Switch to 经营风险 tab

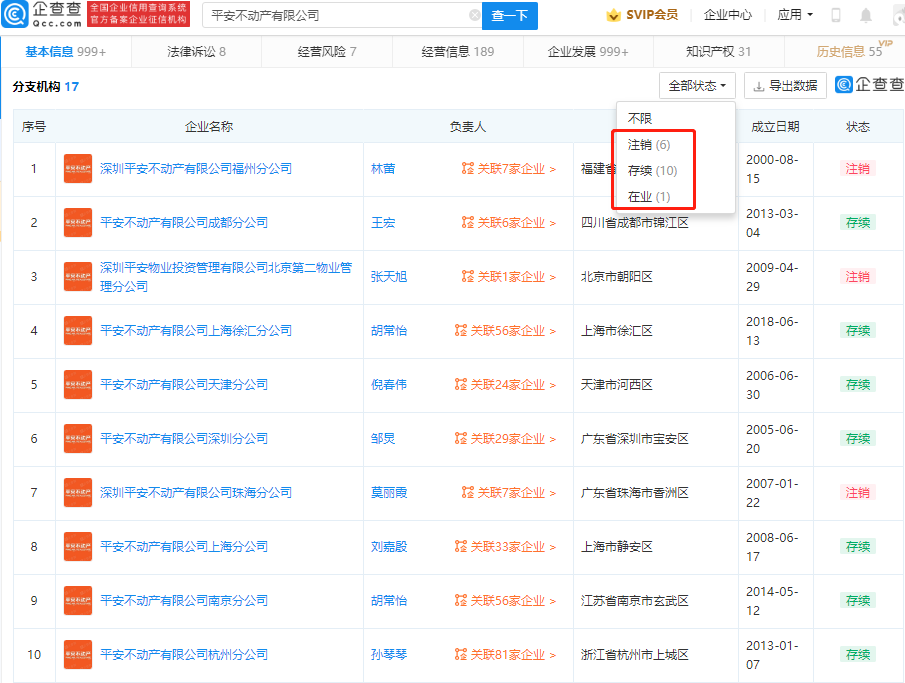tap(327, 52)
